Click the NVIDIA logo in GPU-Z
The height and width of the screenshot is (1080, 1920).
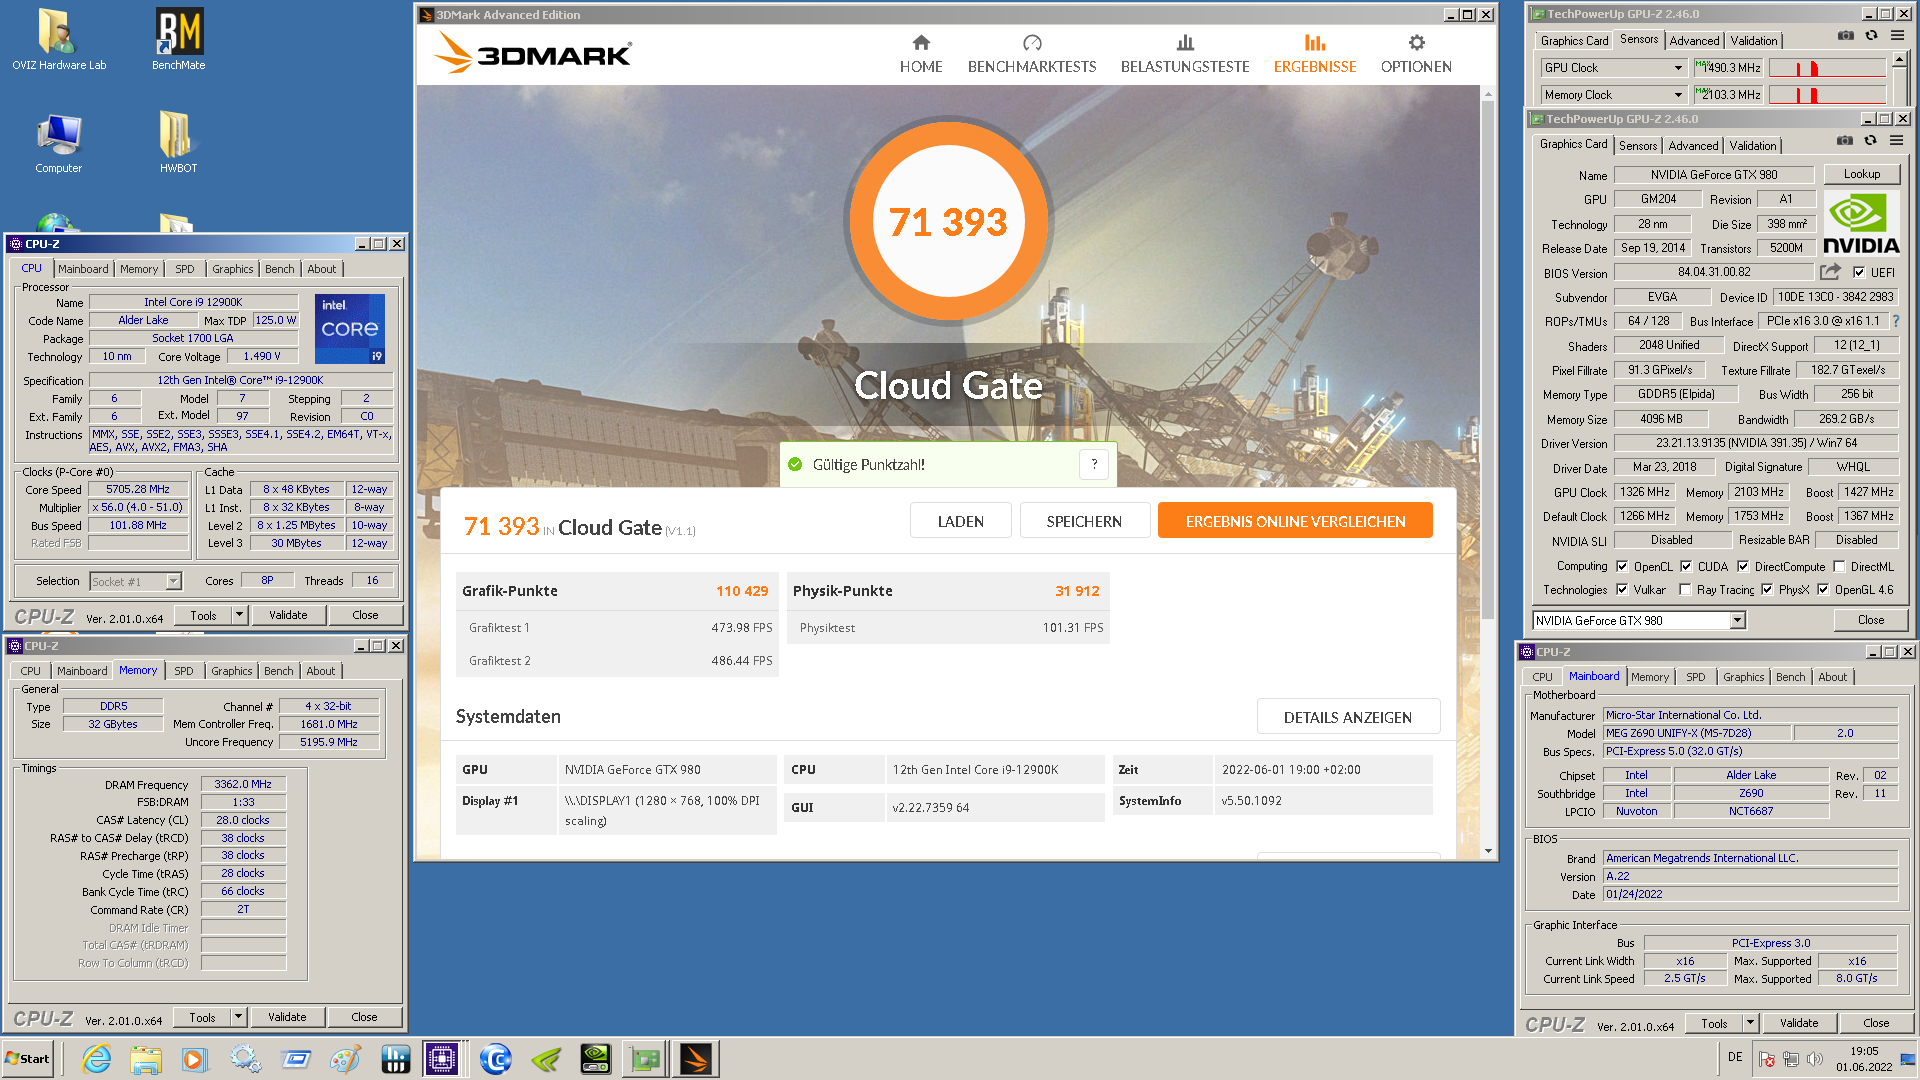click(x=1860, y=224)
